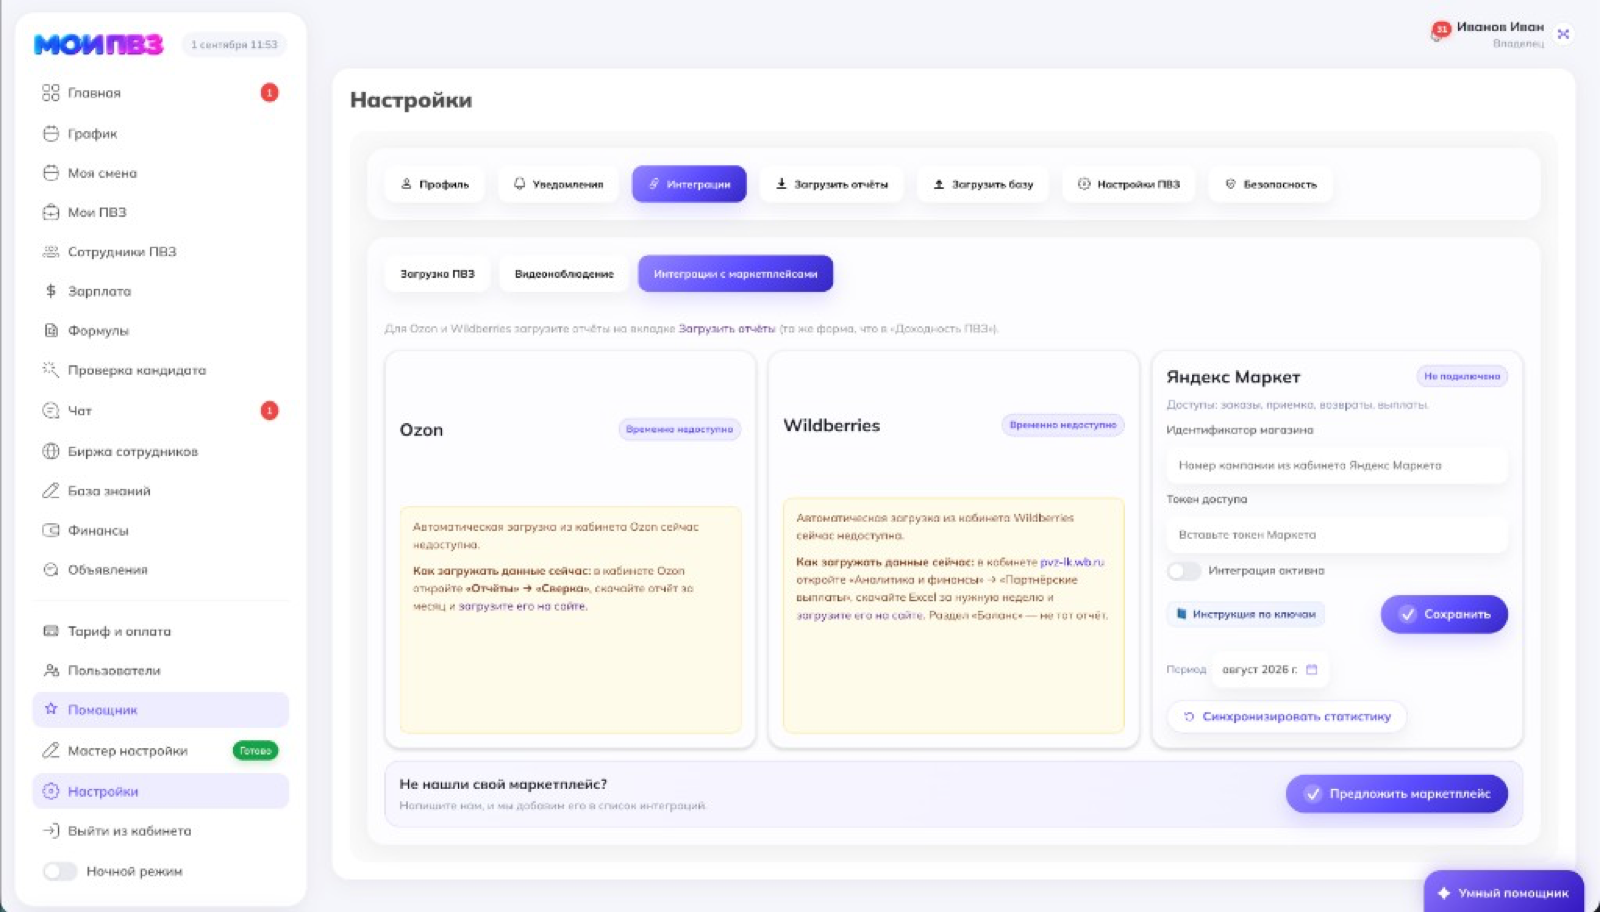Open the Загрузить базу tab
This screenshot has width=1600, height=912.
coord(983,184)
